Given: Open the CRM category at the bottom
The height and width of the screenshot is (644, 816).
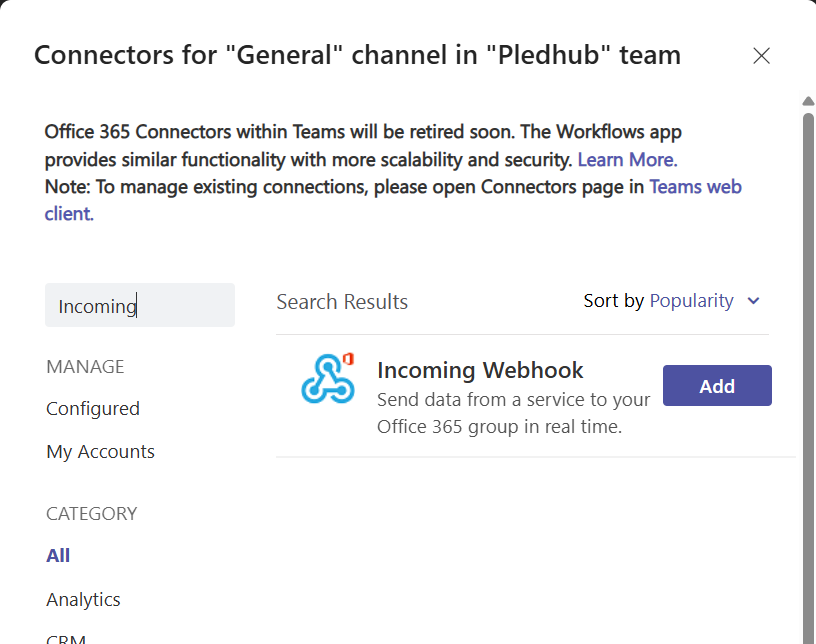Looking at the screenshot, I should pos(66,637).
